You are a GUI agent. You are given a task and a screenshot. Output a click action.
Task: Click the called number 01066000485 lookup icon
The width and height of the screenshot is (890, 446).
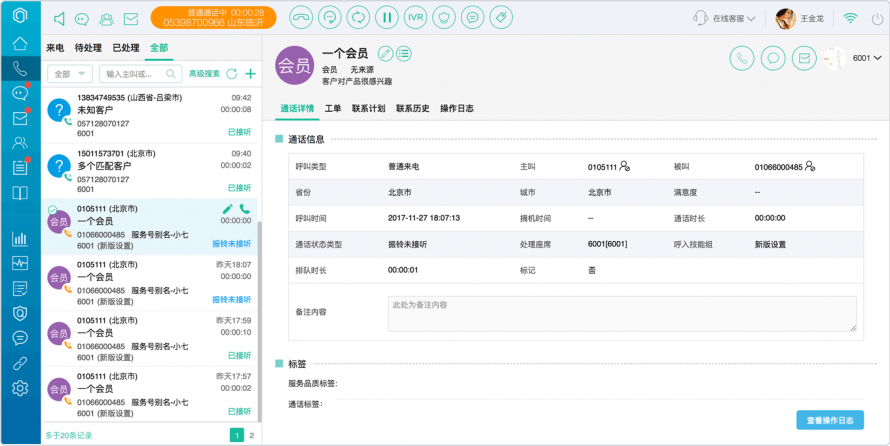[810, 166]
